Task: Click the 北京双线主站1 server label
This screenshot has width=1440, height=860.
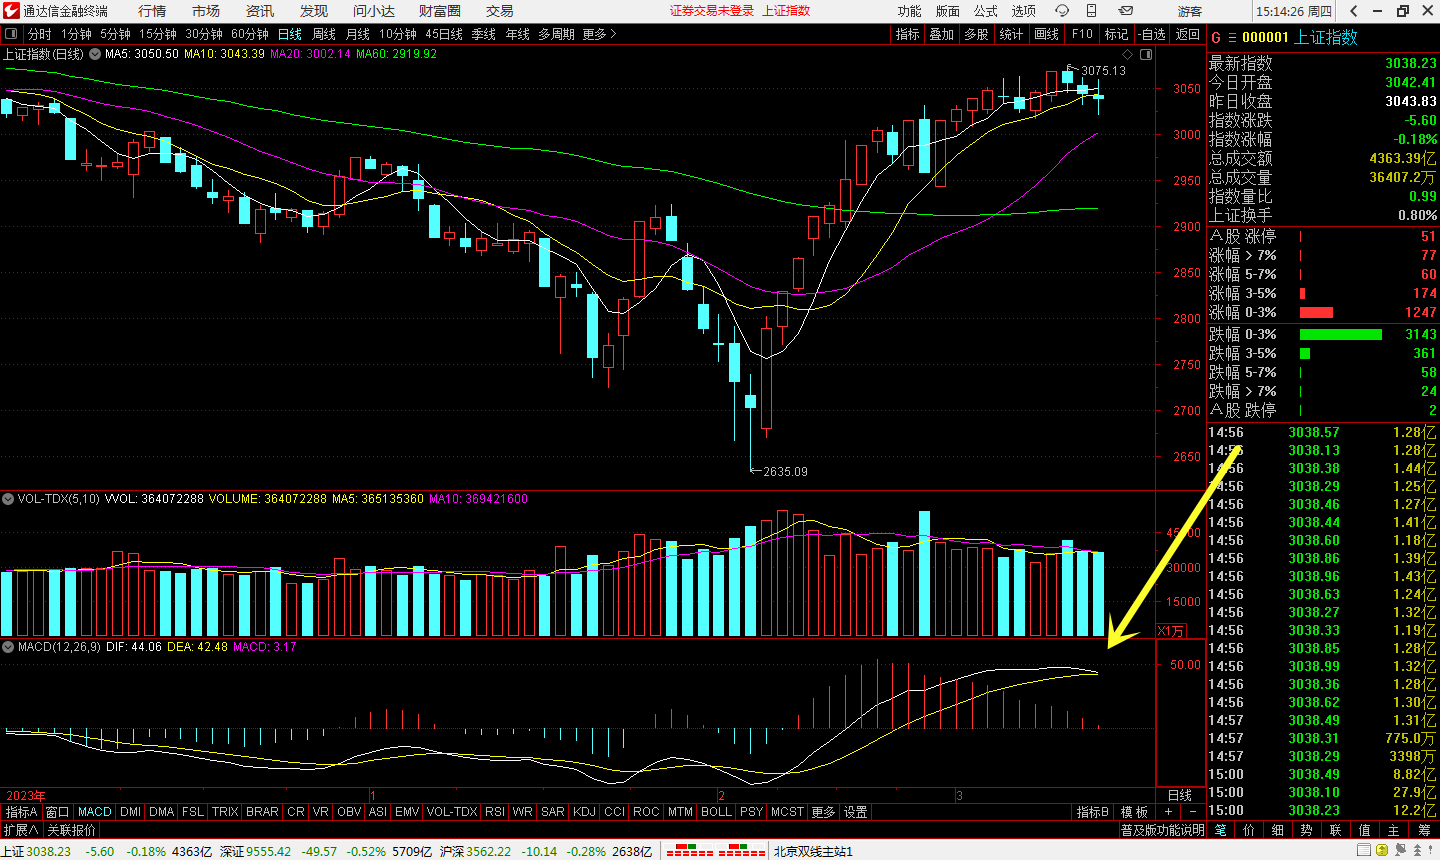Action: pyautogui.click(x=813, y=851)
